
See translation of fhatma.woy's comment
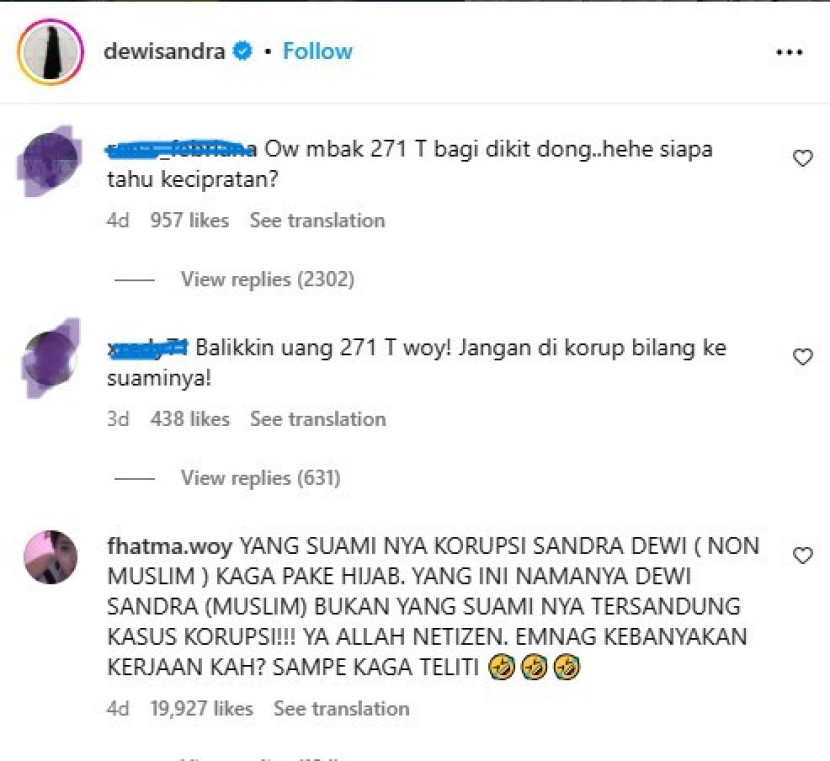click(341, 709)
